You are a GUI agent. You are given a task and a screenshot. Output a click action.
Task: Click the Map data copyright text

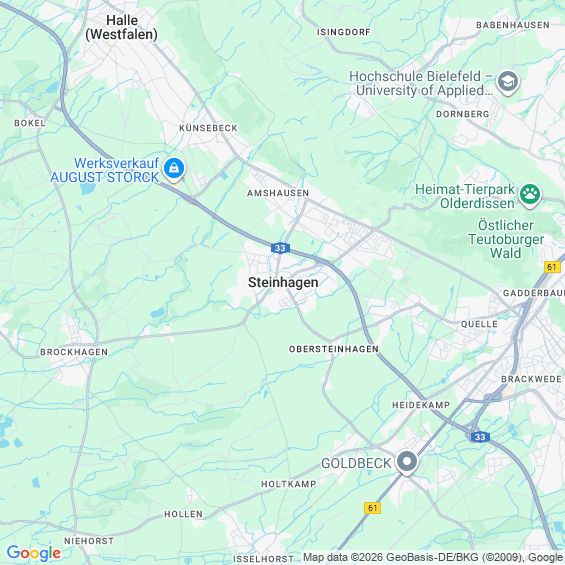[433, 557]
